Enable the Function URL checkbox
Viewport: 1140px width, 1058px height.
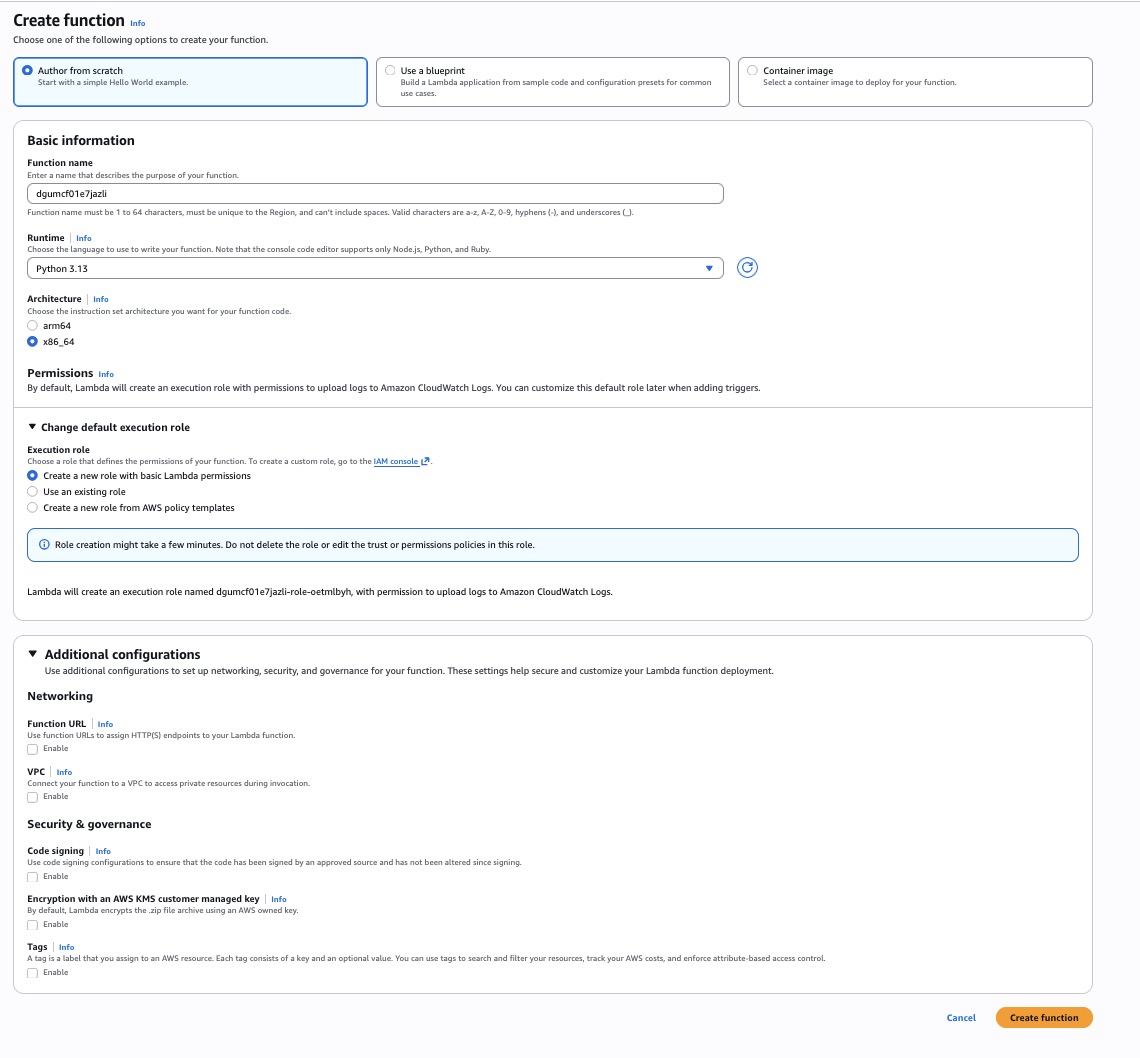pyautogui.click(x=33, y=749)
